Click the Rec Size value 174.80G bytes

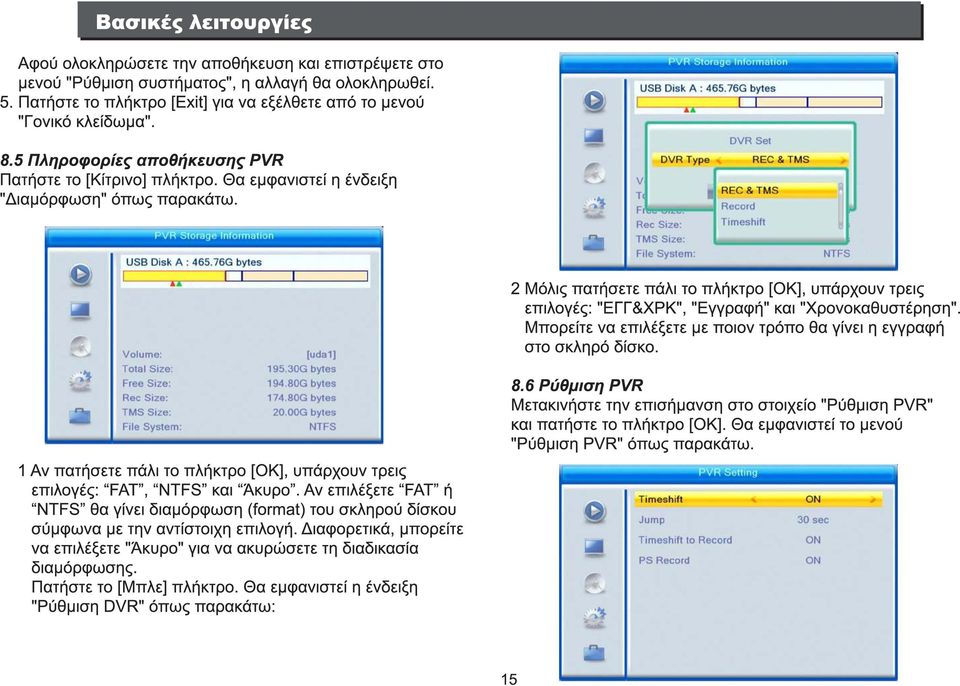301,398
